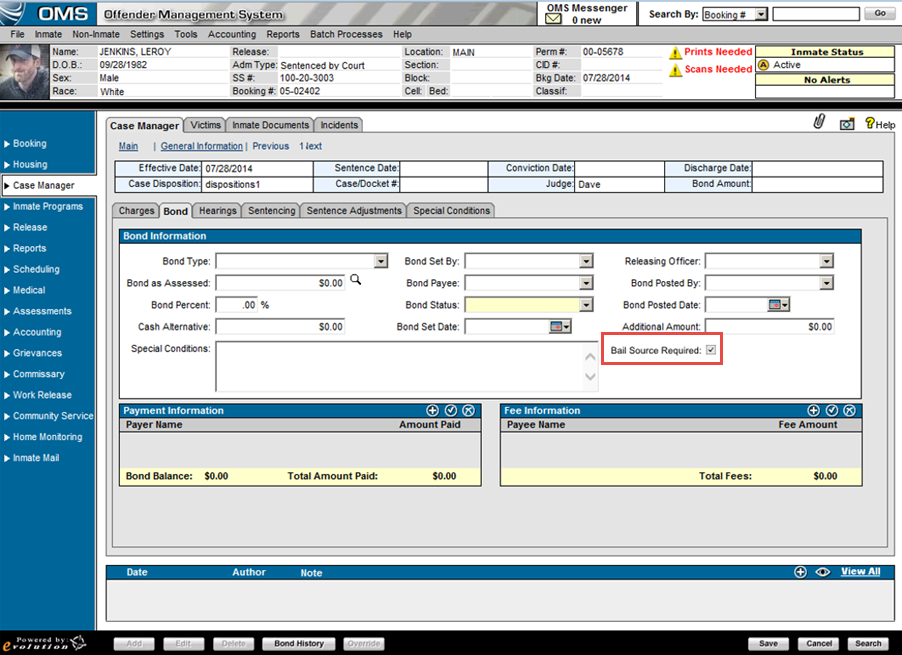The width and height of the screenshot is (902, 655).
Task: Open the Bond Set Date calendar picker
Action: [x=559, y=326]
